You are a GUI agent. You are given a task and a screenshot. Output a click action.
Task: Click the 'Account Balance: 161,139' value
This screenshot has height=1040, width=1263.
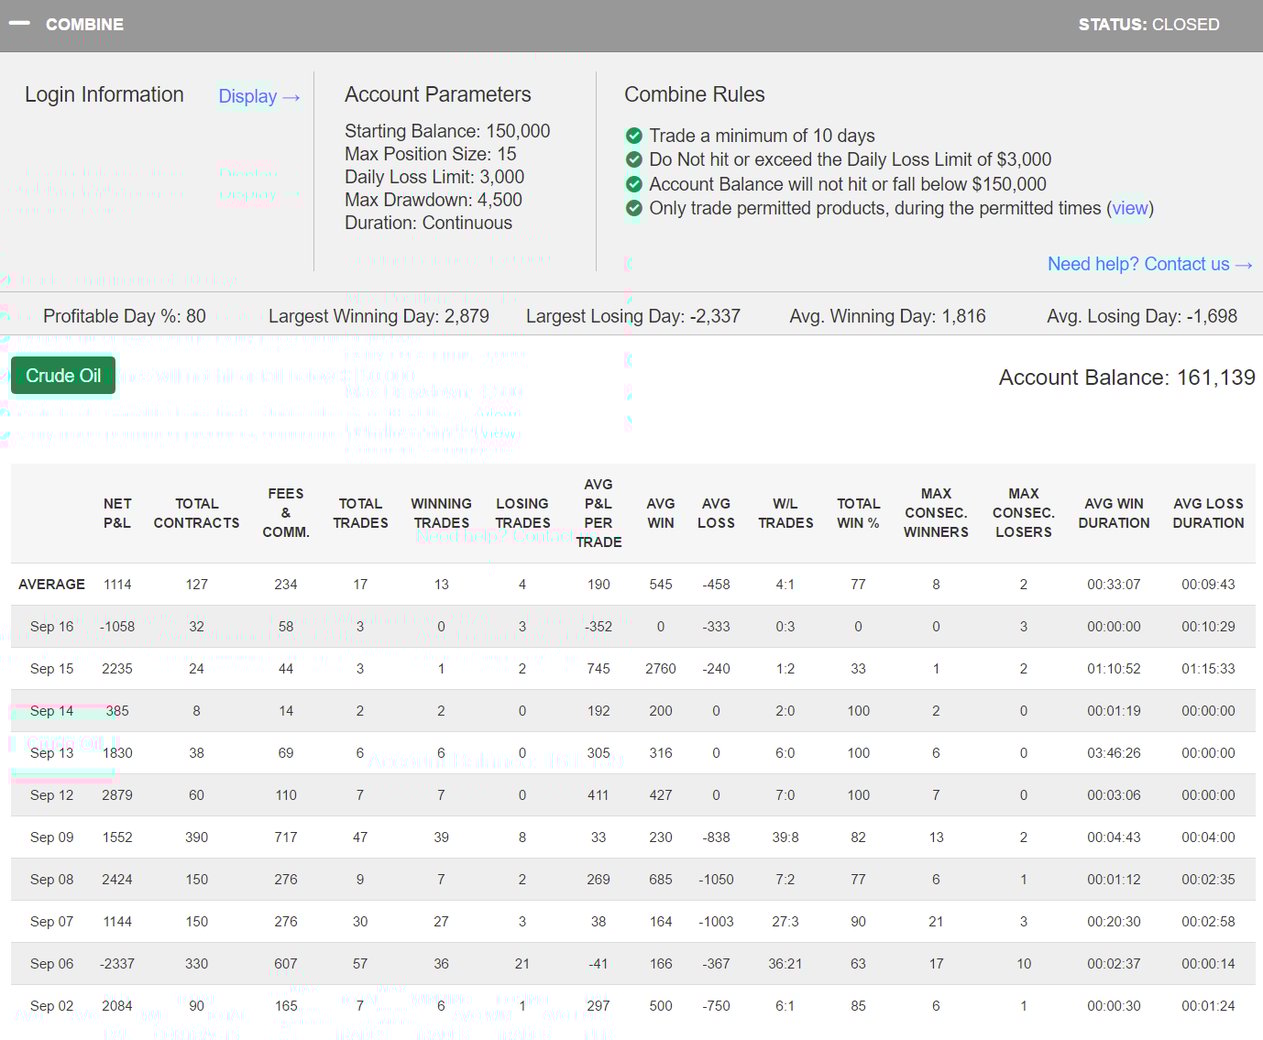(x=1126, y=377)
